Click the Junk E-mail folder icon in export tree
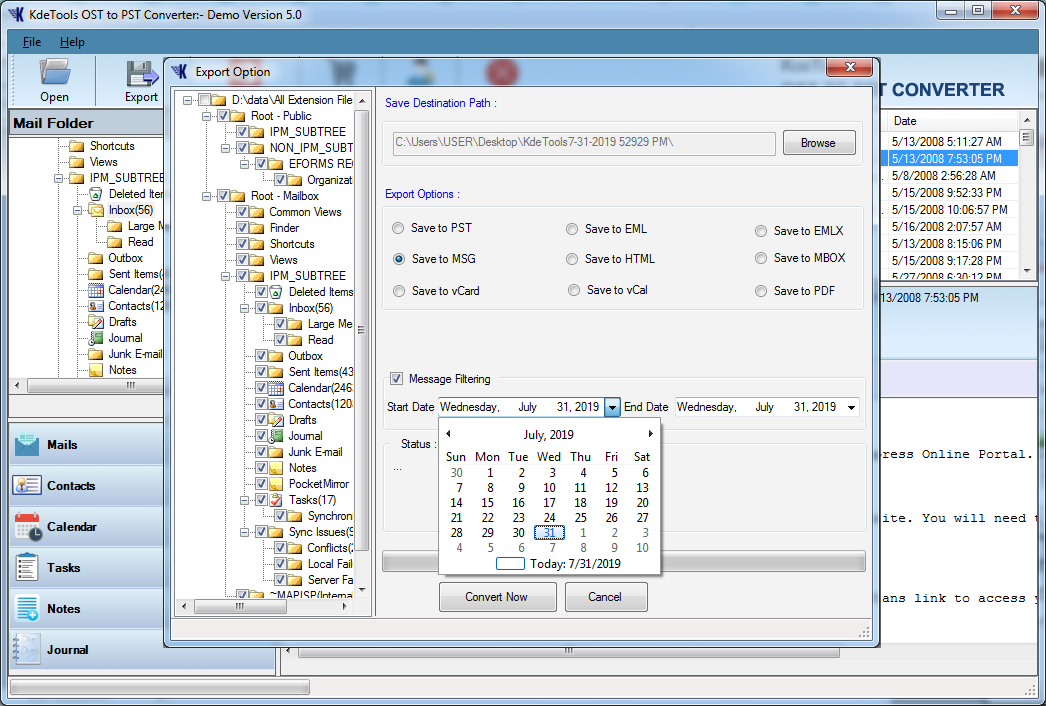This screenshot has width=1046, height=706. [276, 452]
